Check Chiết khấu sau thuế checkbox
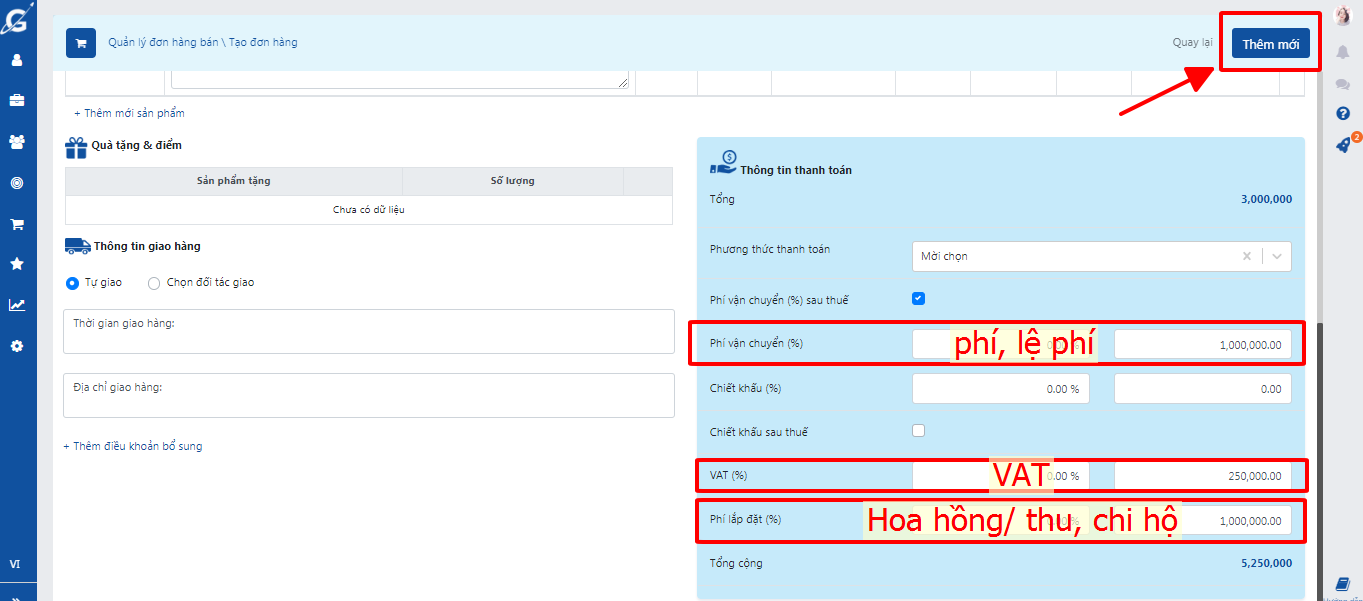 (919, 430)
